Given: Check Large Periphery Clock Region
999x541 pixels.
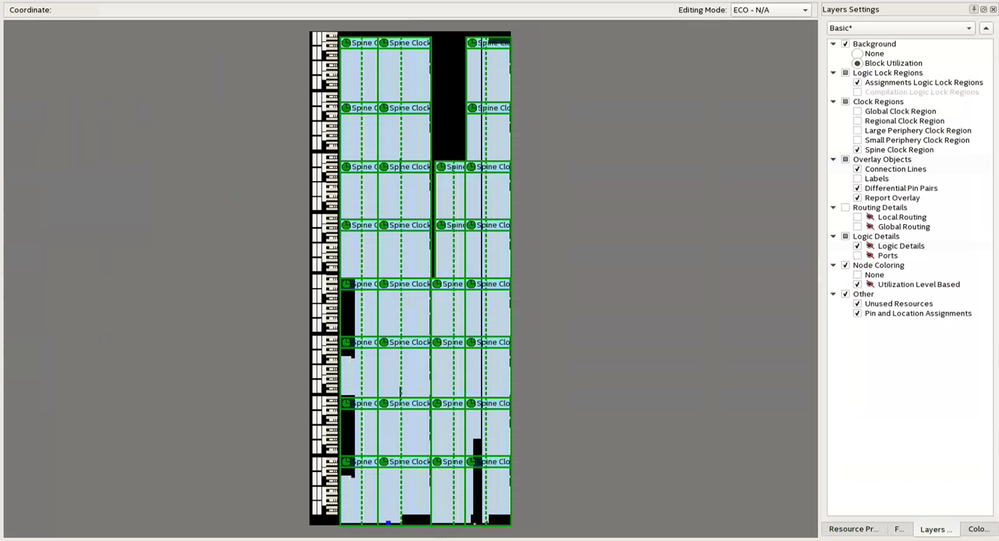Looking at the screenshot, I should click(x=858, y=131).
